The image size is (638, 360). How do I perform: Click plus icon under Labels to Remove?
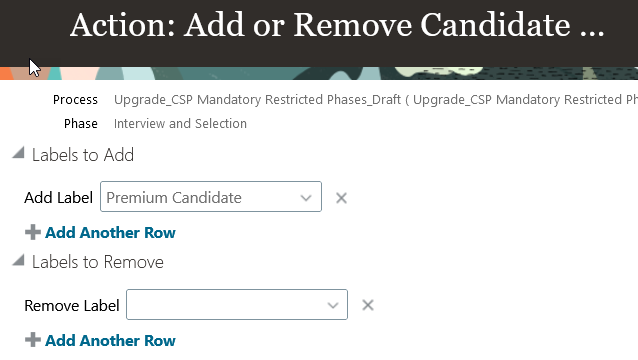coord(33,340)
